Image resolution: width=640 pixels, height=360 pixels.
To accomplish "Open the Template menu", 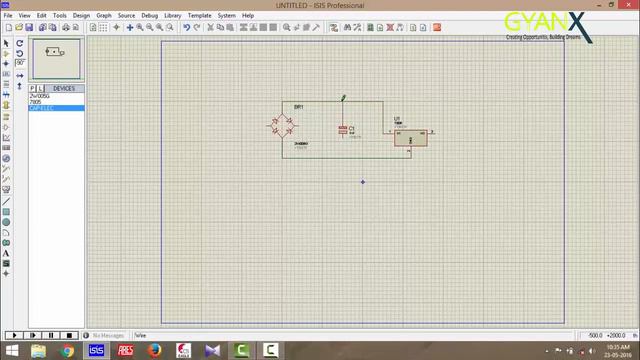I will tap(200, 16).
